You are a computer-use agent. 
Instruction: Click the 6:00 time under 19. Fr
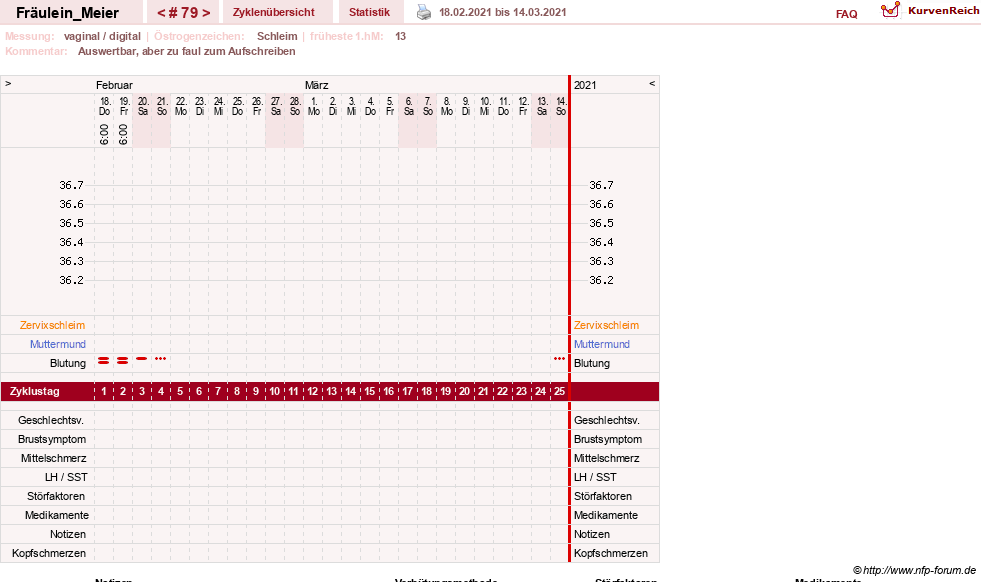pos(123,134)
